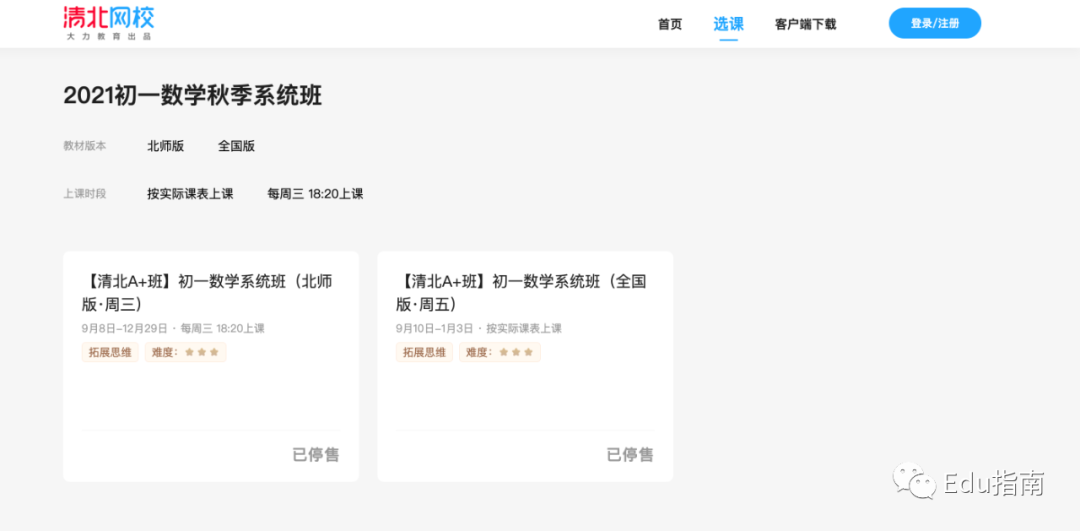Image resolution: width=1080 pixels, height=531 pixels.
Task: Filter by 按实际课表上课 time slot
Action: tap(190, 194)
